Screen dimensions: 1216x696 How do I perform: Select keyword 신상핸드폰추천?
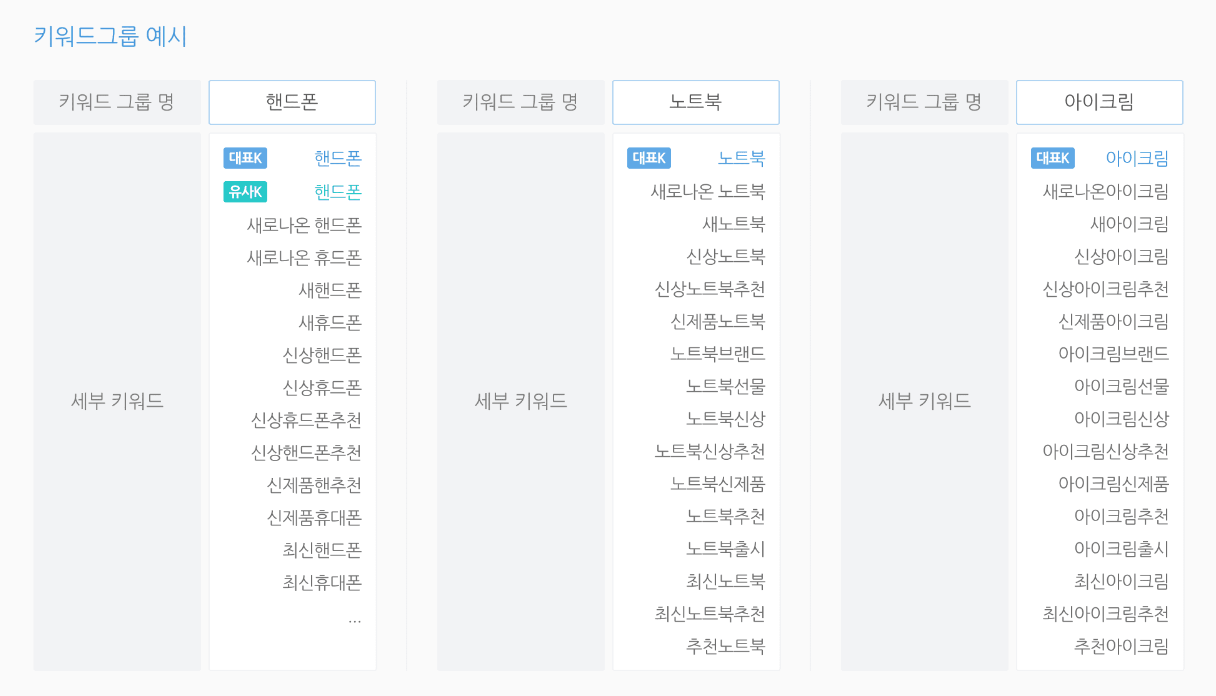pos(306,453)
